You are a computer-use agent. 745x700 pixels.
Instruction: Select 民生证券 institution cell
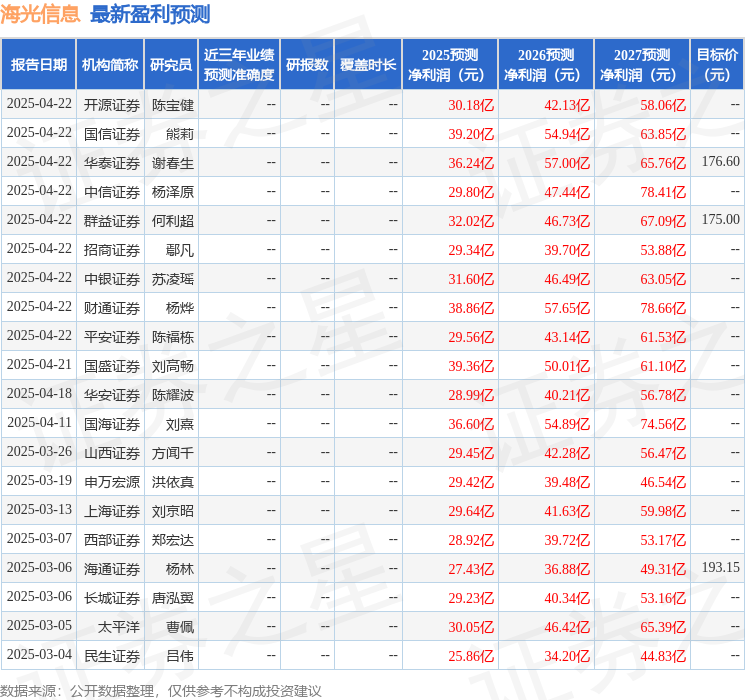[x=112, y=656]
